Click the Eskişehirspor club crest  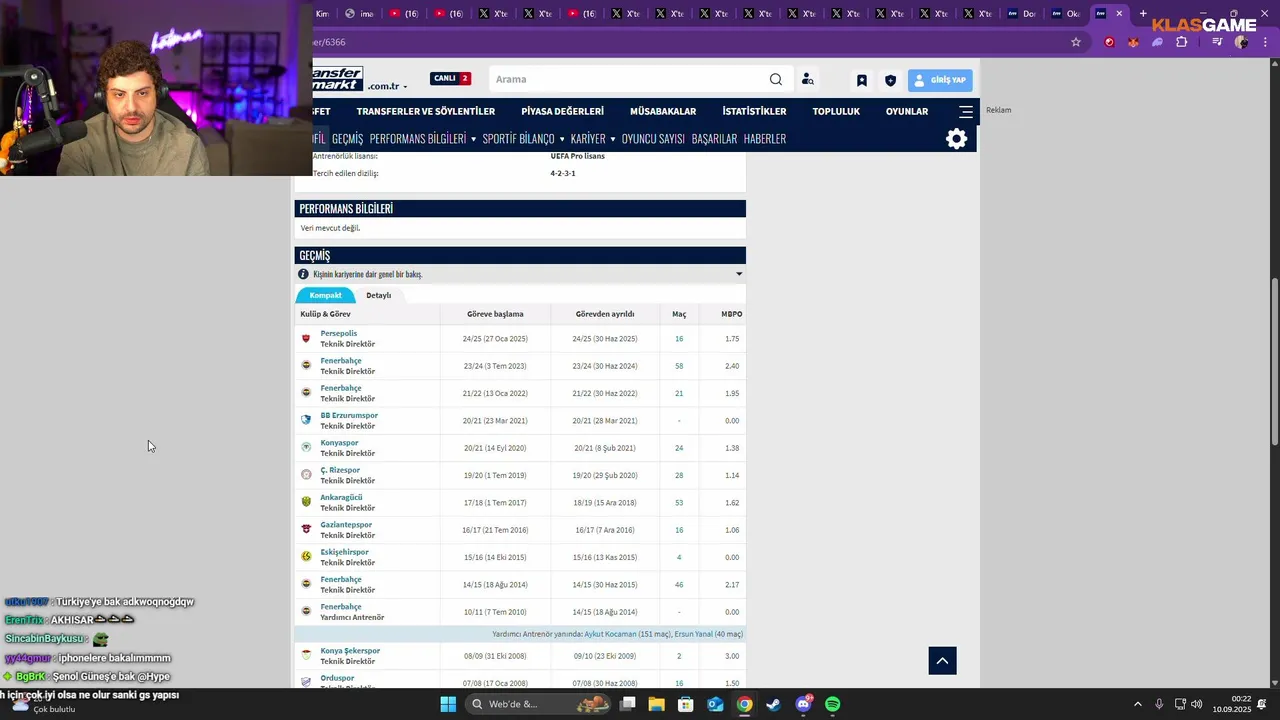306,556
